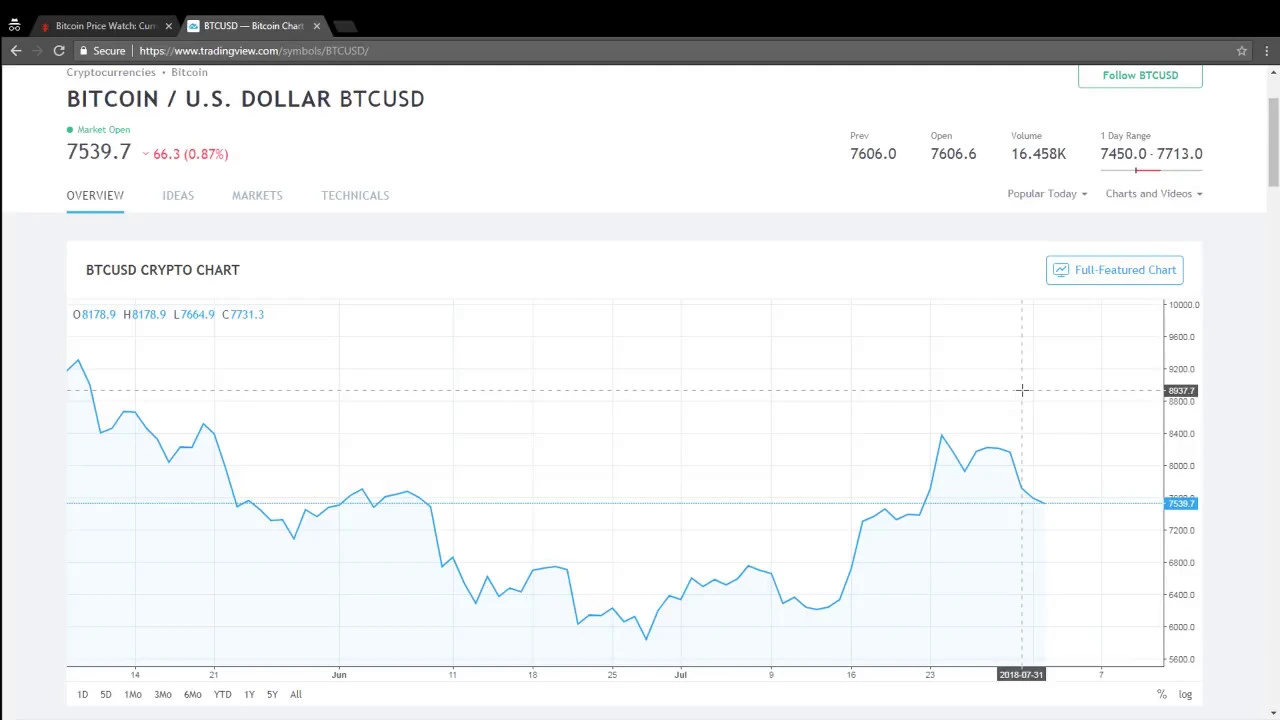Go to the Technicals tab
Viewport: 1280px width, 720px height.
pyautogui.click(x=355, y=195)
